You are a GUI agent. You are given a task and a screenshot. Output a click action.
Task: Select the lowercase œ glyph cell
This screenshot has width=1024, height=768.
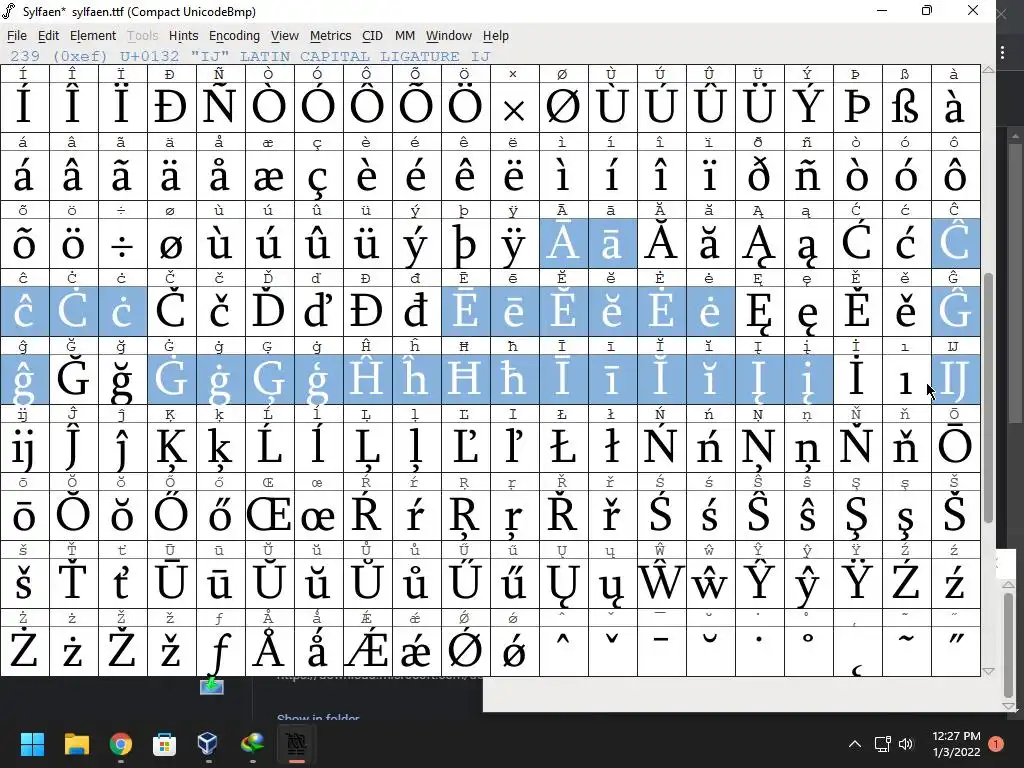click(x=319, y=515)
